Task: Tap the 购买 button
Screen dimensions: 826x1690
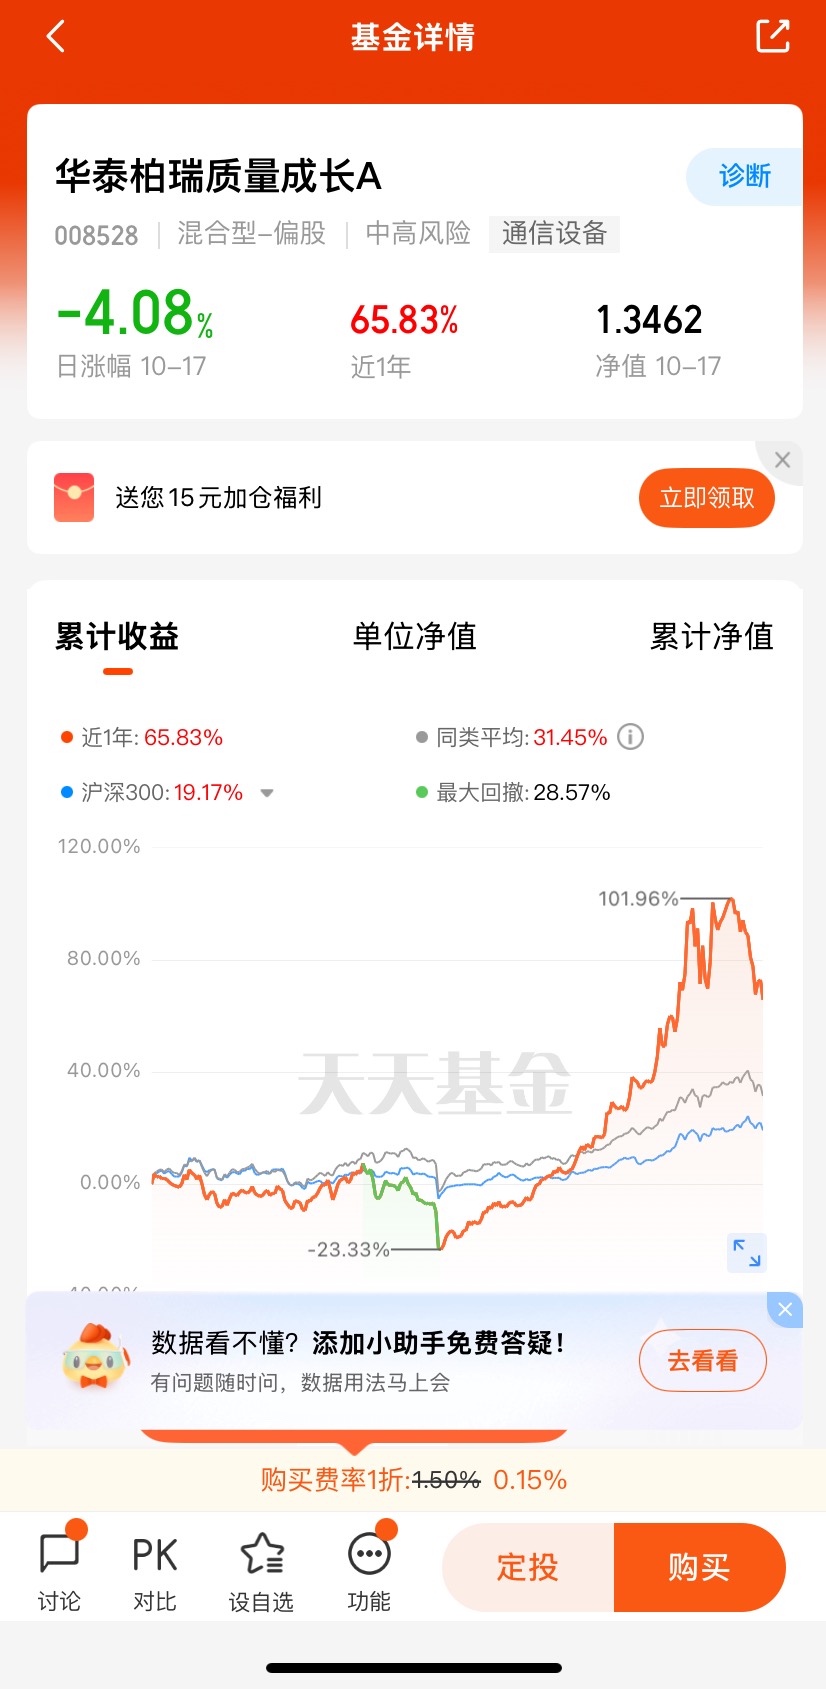Action: pyautogui.click(x=699, y=1567)
